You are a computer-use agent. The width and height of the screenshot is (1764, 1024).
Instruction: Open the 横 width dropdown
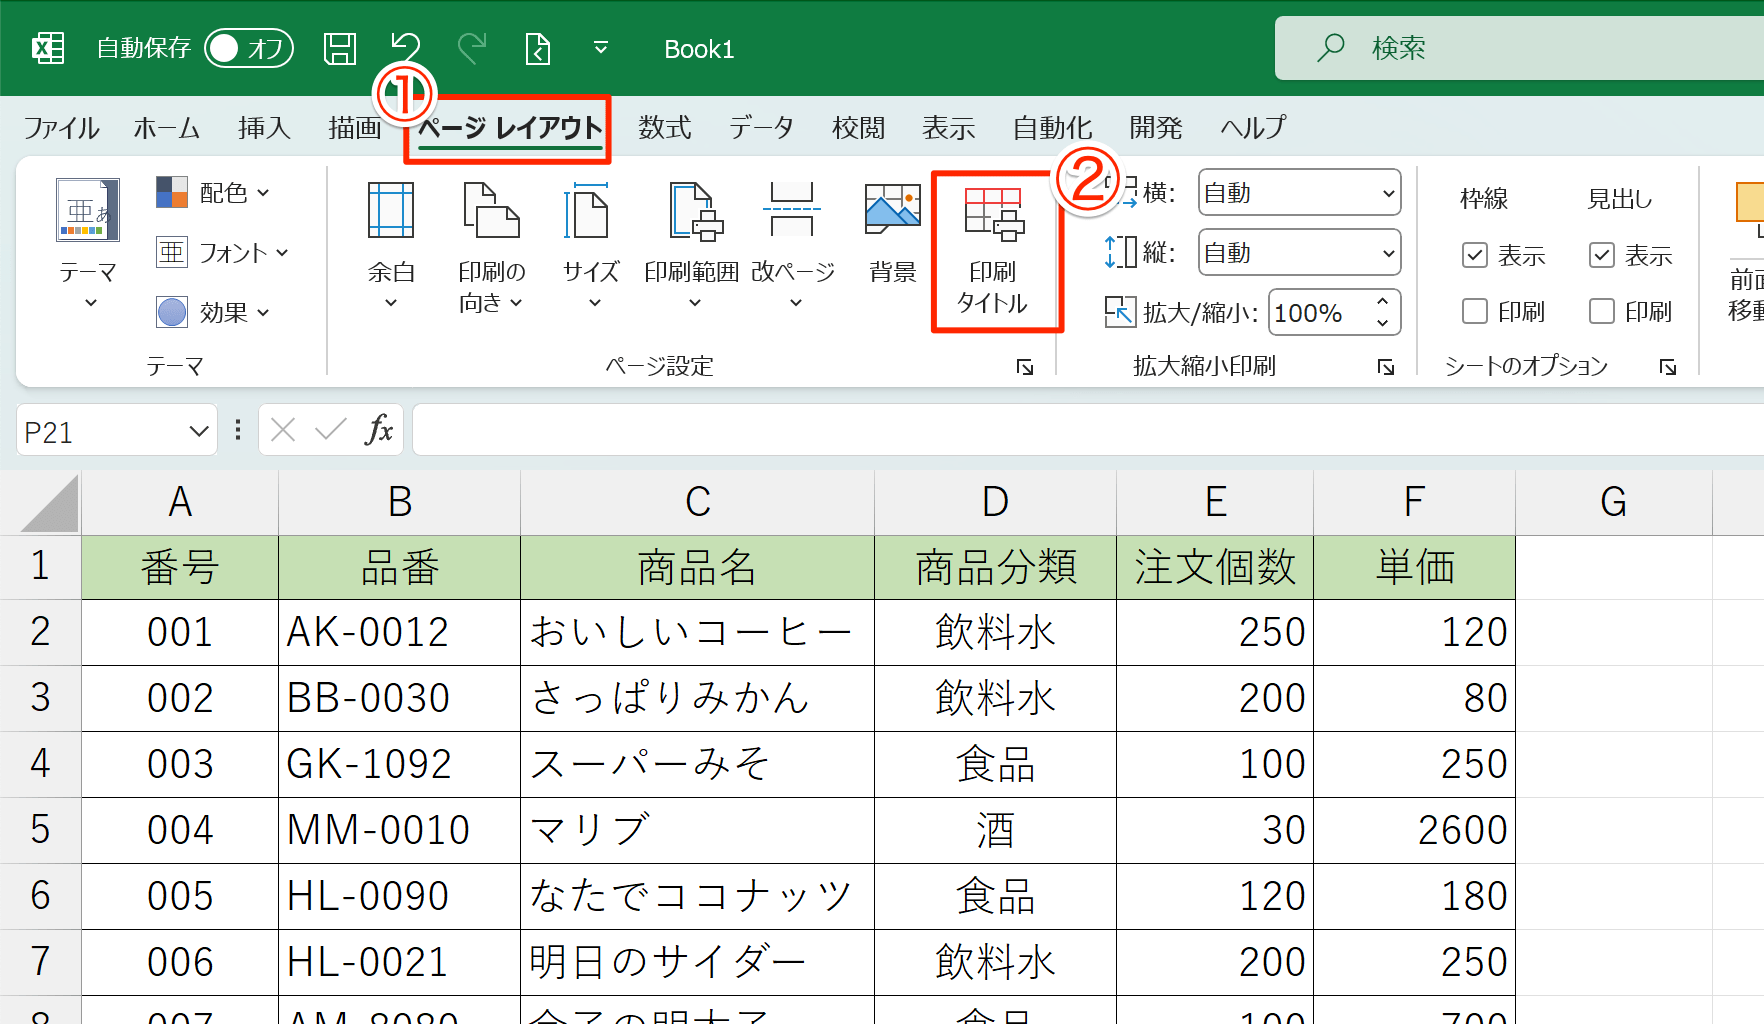(1299, 193)
